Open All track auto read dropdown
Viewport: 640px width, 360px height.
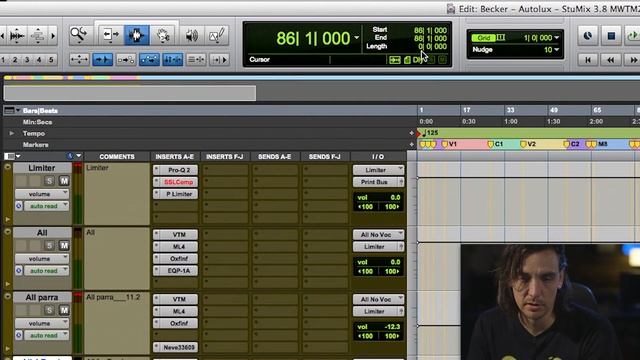pos(47,271)
